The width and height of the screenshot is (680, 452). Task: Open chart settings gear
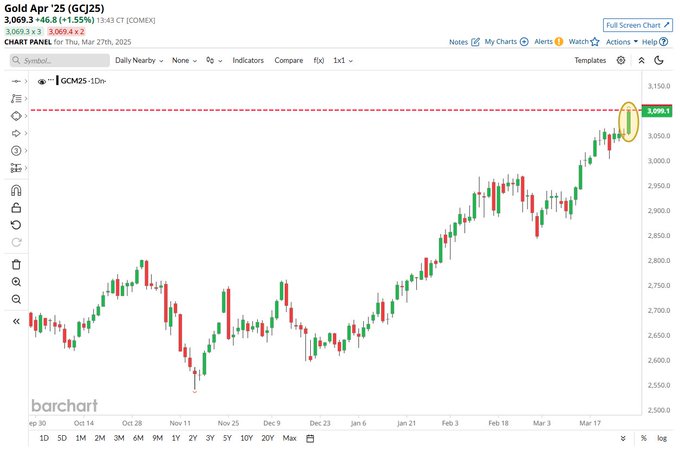(621, 60)
